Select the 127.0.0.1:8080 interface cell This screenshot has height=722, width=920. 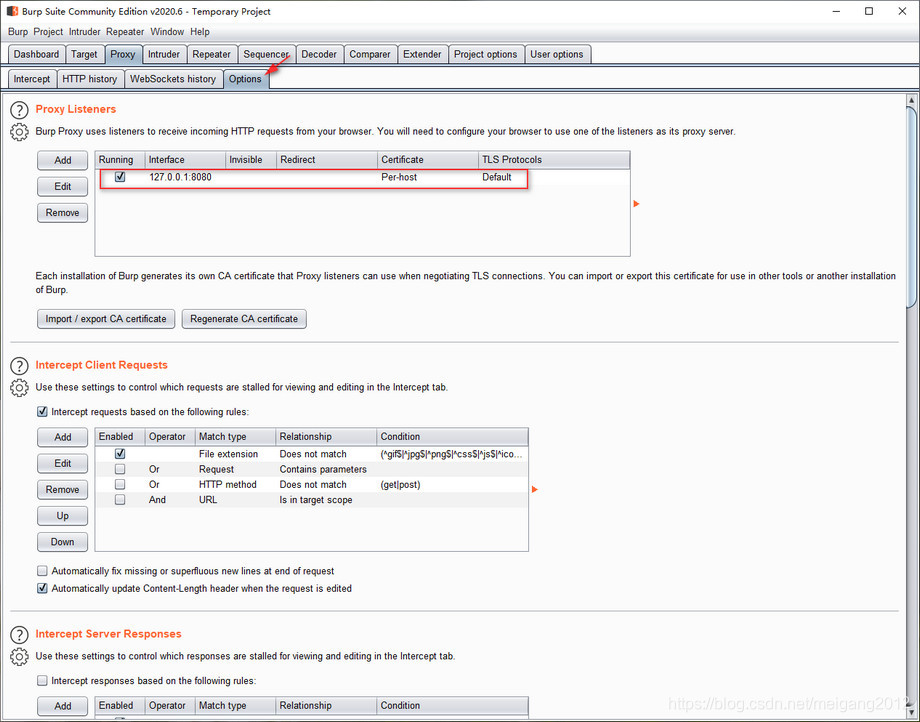pos(185,177)
